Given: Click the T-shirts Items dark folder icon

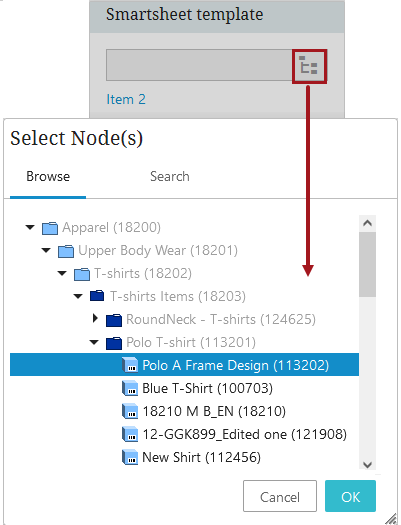Looking at the screenshot, I should point(97,296).
